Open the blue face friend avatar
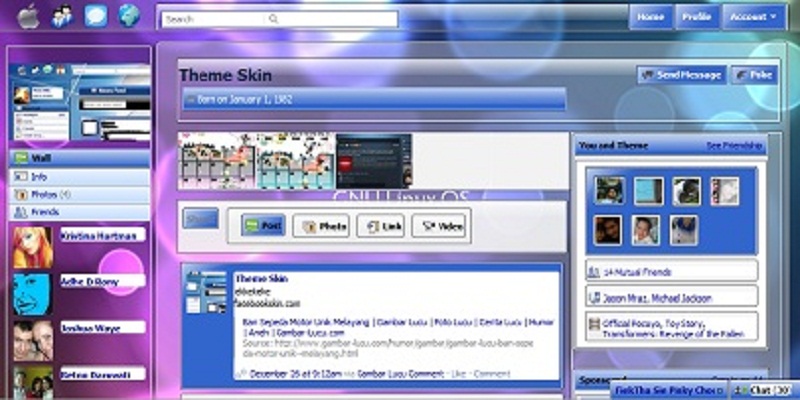Screen dimensions: 800x400 pyautogui.click(x=33, y=294)
